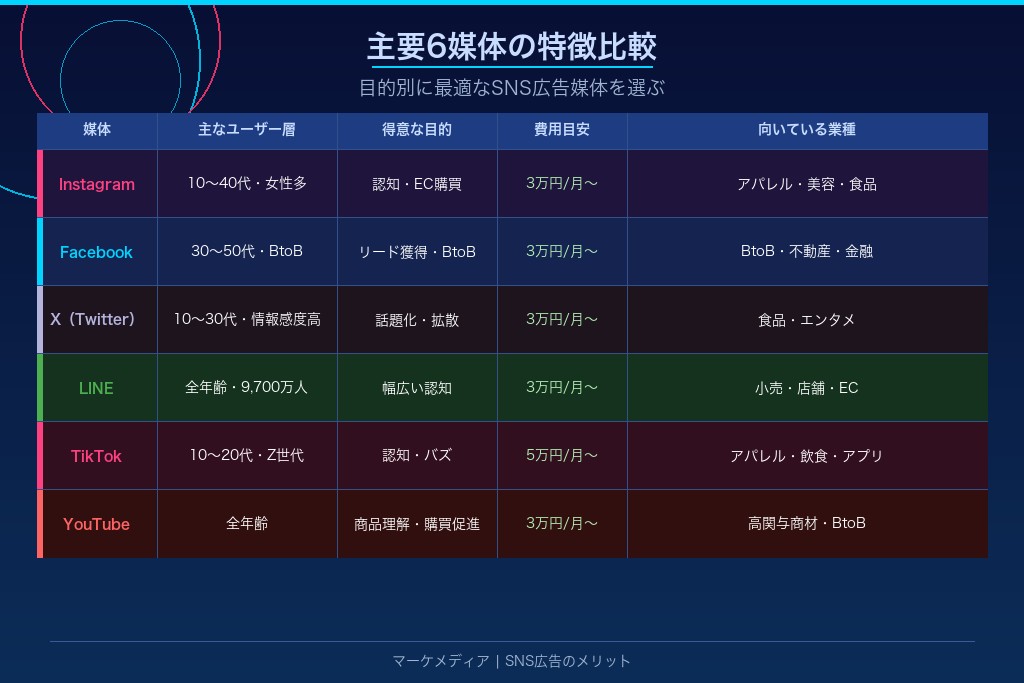Image resolution: width=1024 pixels, height=683 pixels.
Task: Click the green color bar beside LINE
Action: pyautogui.click(x=40, y=388)
